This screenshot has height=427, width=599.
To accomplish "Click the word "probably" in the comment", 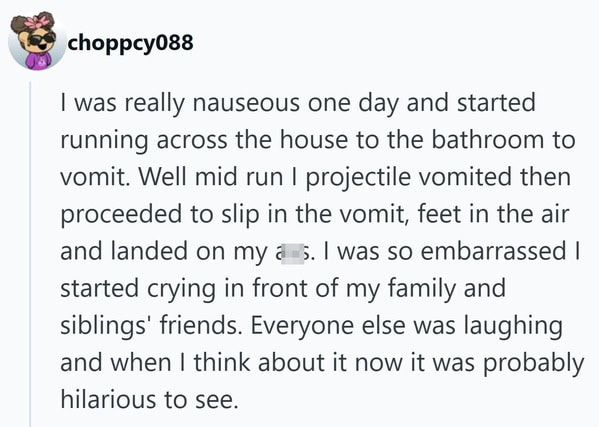I will (534, 363).
